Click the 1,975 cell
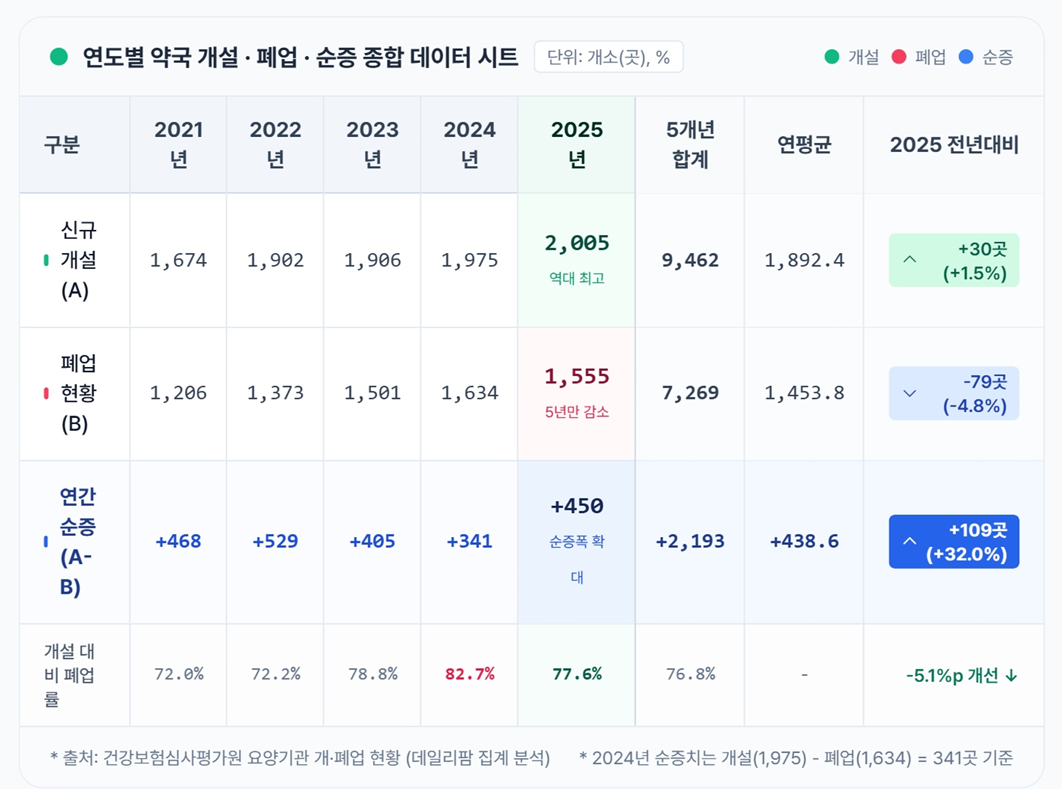Viewport: 1062px width, 789px height. click(x=469, y=260)
